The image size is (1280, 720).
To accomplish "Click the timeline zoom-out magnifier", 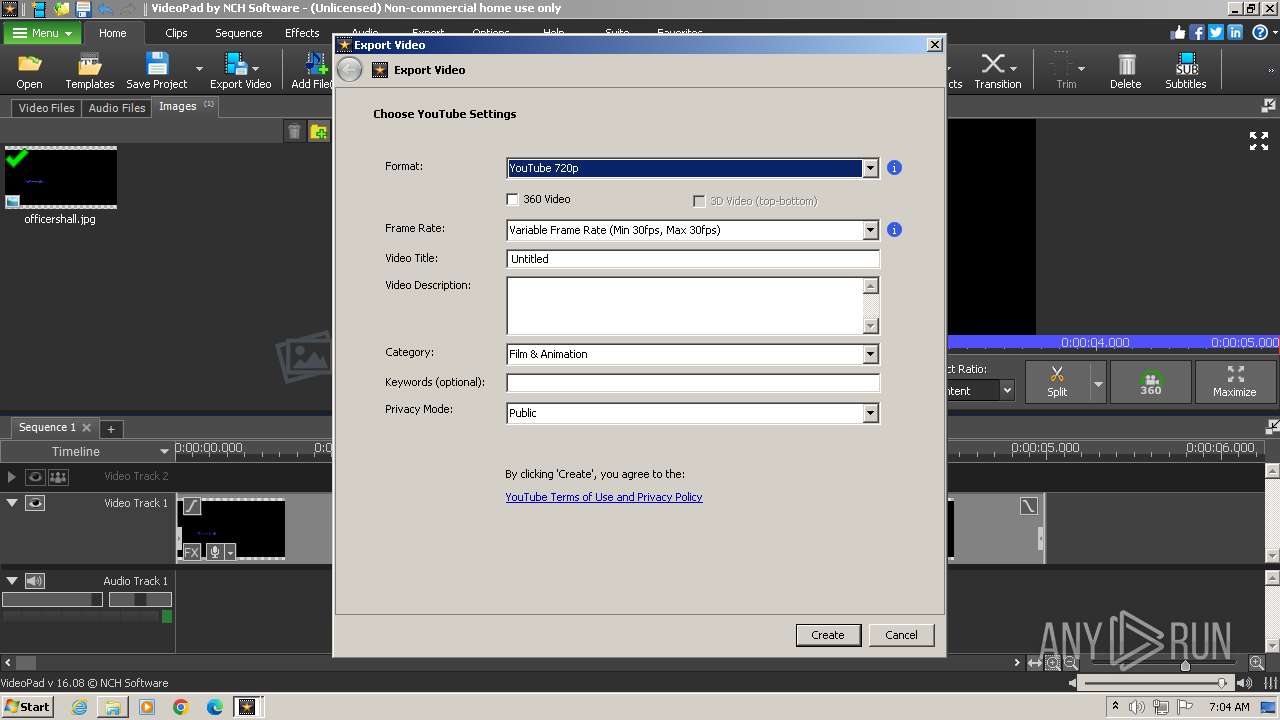I will coord(1071,663).
